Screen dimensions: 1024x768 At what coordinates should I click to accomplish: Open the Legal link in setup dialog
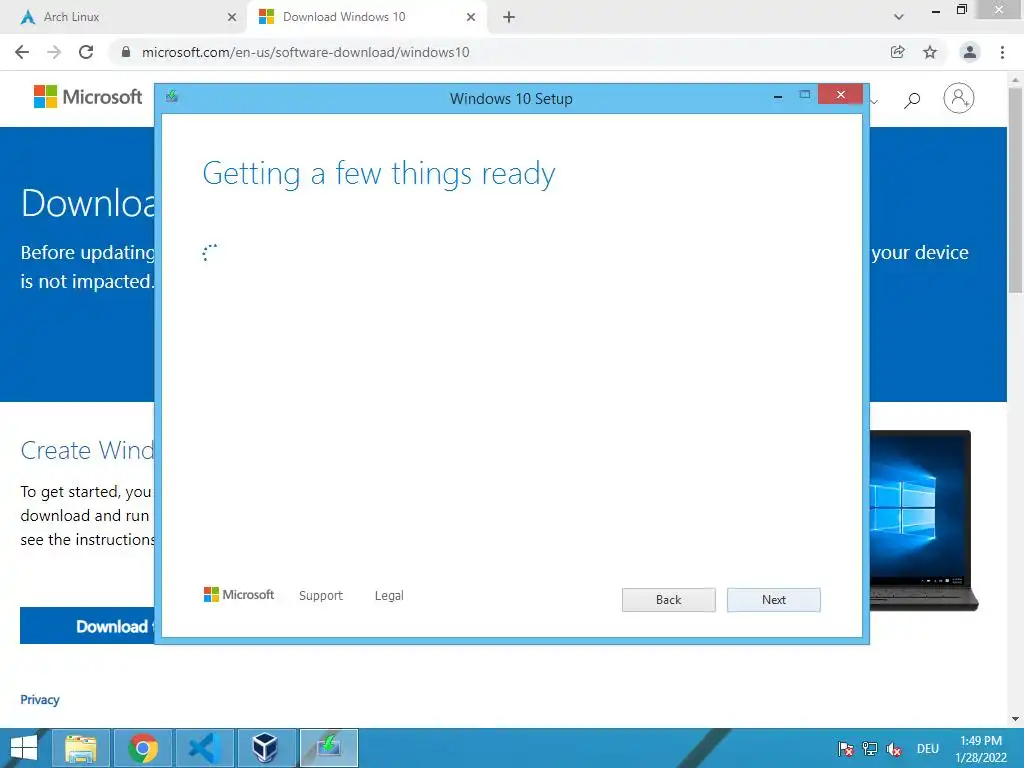(x=389, y=596)
